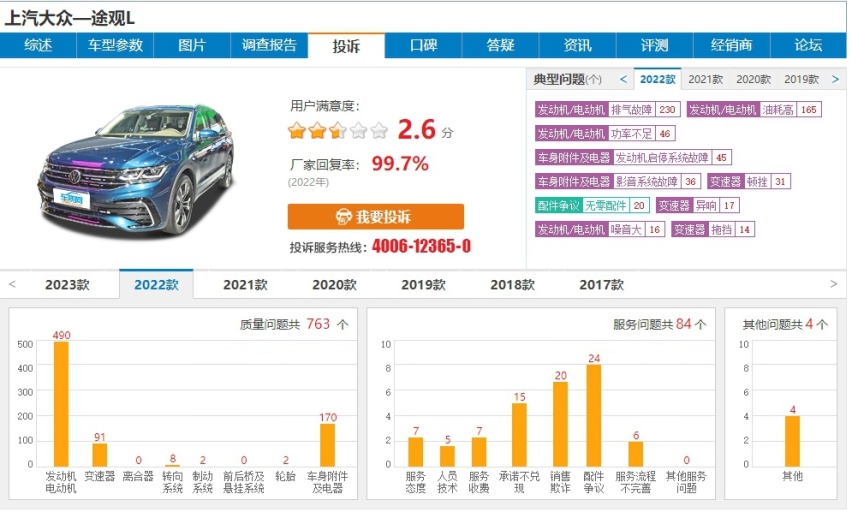The height and width of the screenshot is (512, 852).
Task: Click the 服务收费 bar valued 7
Action: (x=479, y=452)
